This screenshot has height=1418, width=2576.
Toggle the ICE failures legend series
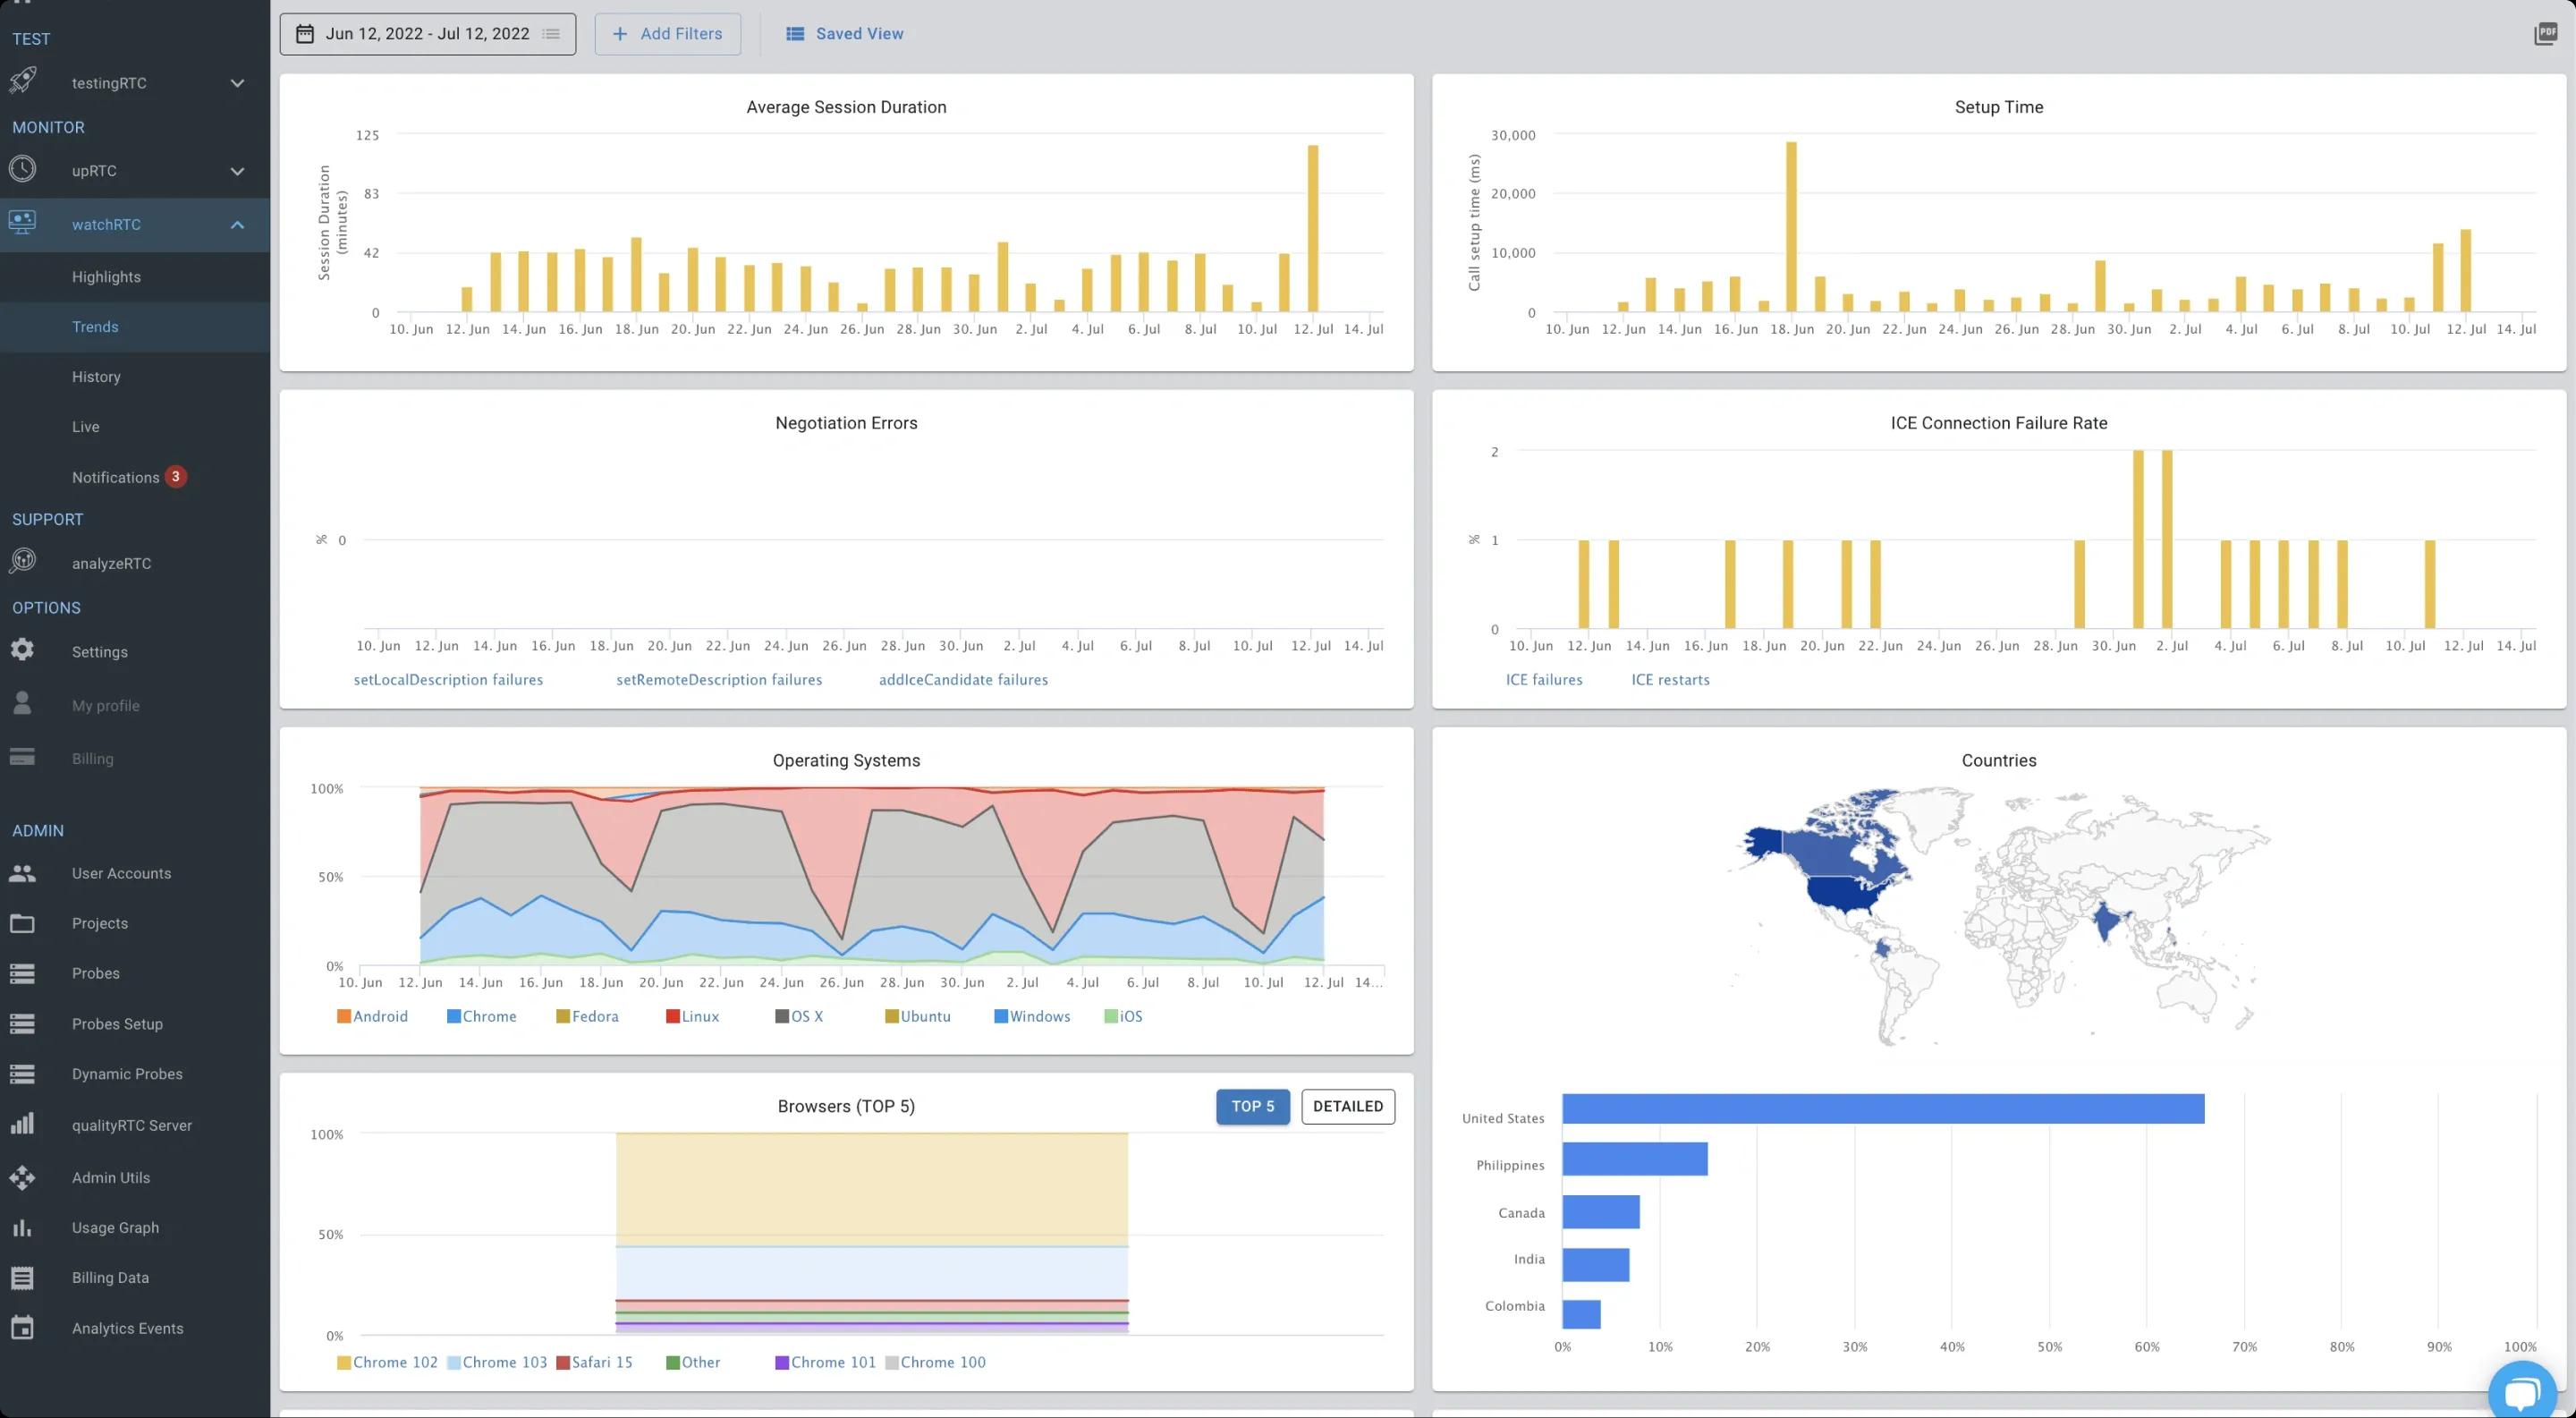point(1543,680)
